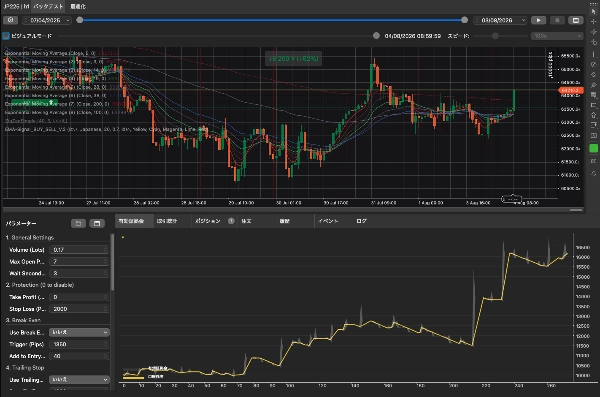
Task: Click the '4. Trailing Stop' heading
Action: (25, 368)
